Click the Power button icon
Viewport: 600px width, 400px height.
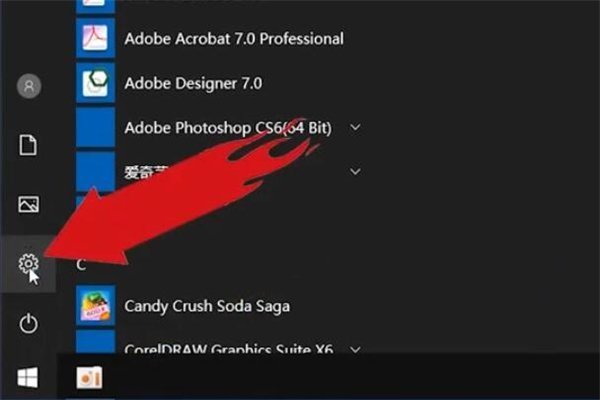pos(28,322)
